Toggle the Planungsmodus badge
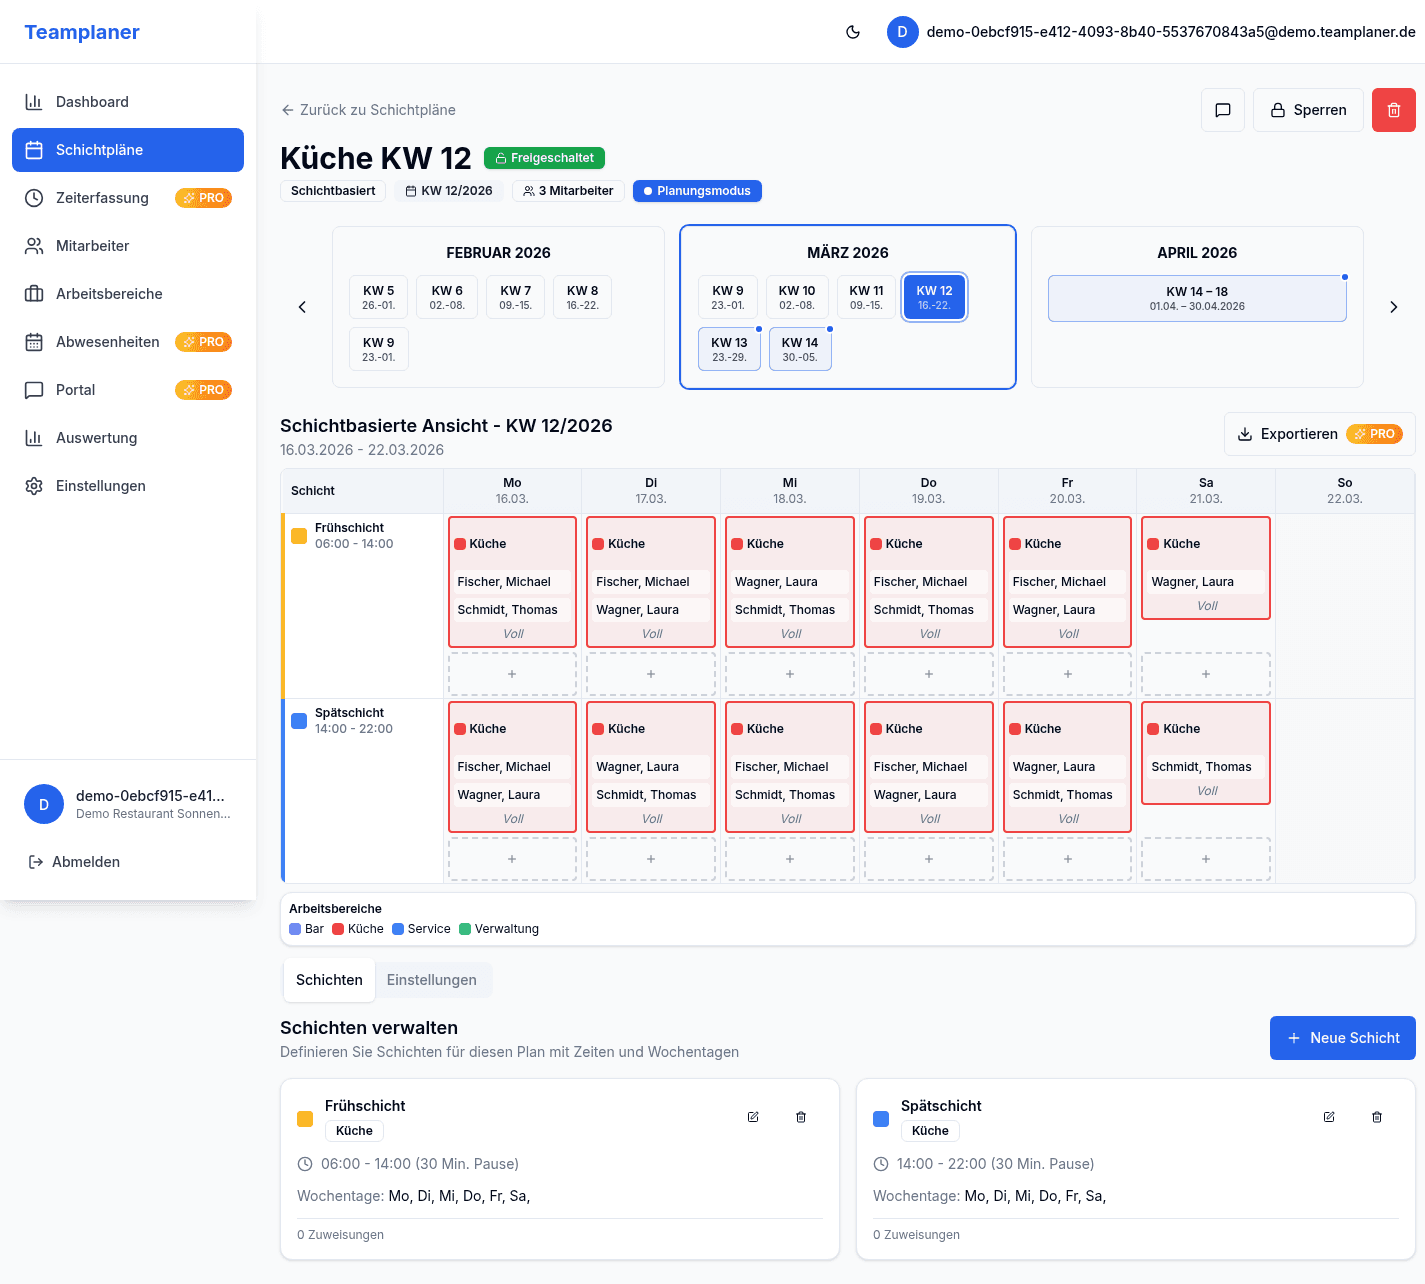 tap(697, 191)
